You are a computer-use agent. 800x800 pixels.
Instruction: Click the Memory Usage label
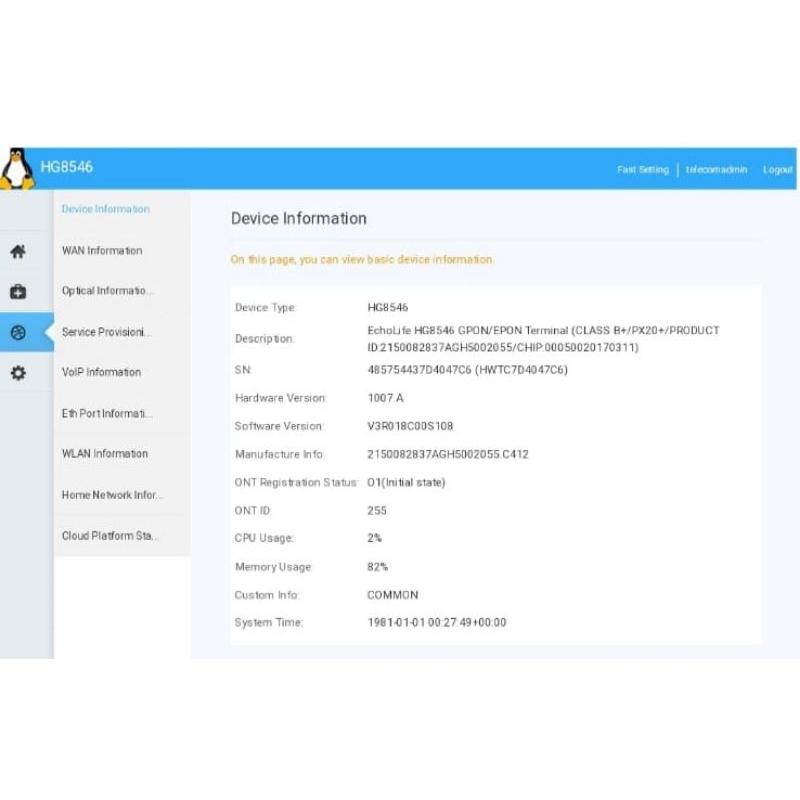click(273, 567)
